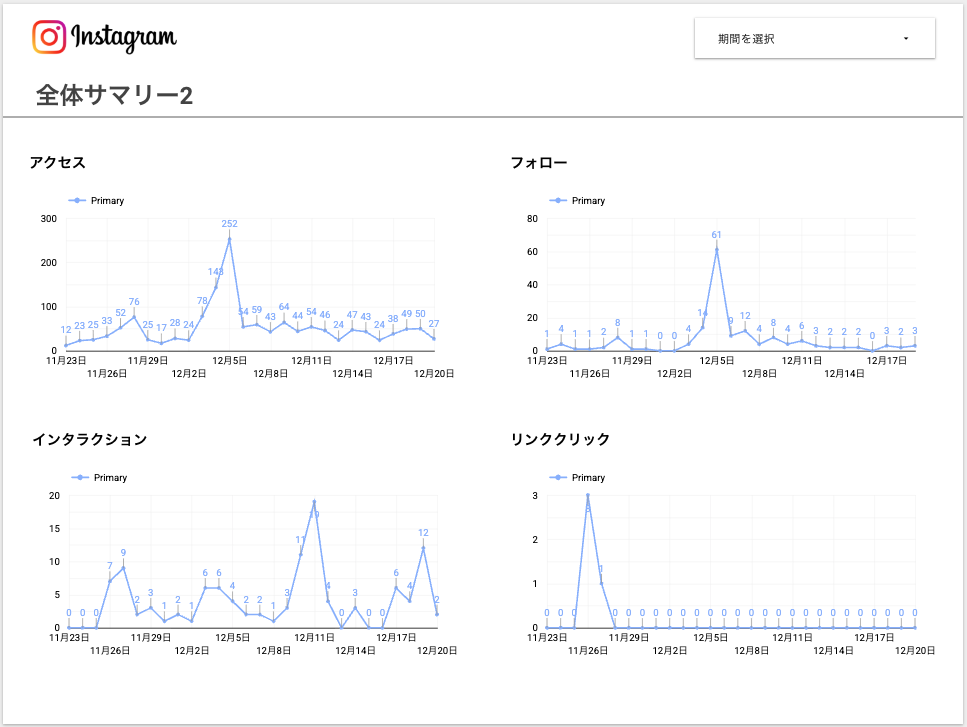Click the 9 data point in インタラクション chart
The width and height of the screenshot is (967, 727).
click(x=123, y=568)
